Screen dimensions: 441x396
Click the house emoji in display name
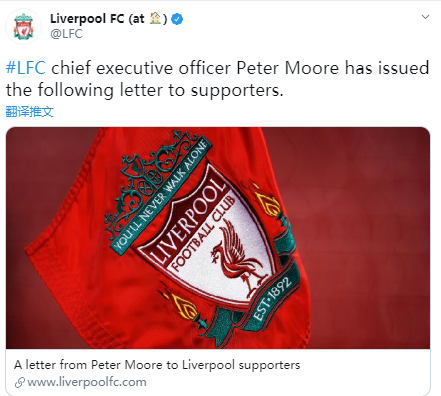click(x=155, y=18)
